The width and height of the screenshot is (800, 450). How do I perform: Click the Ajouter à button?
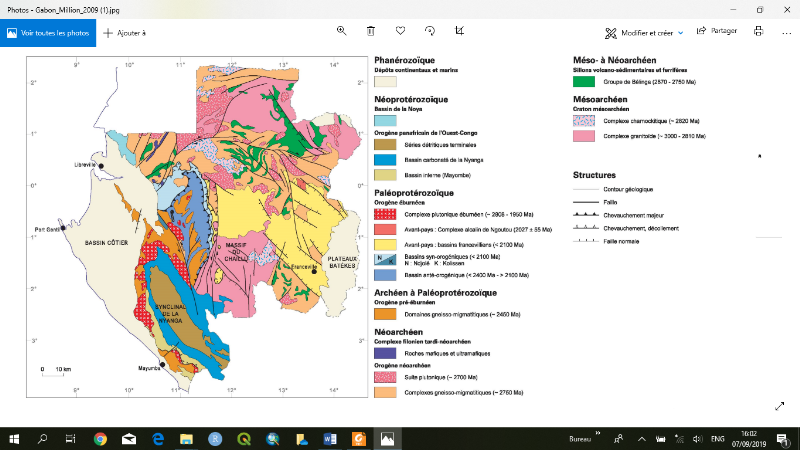124,32
